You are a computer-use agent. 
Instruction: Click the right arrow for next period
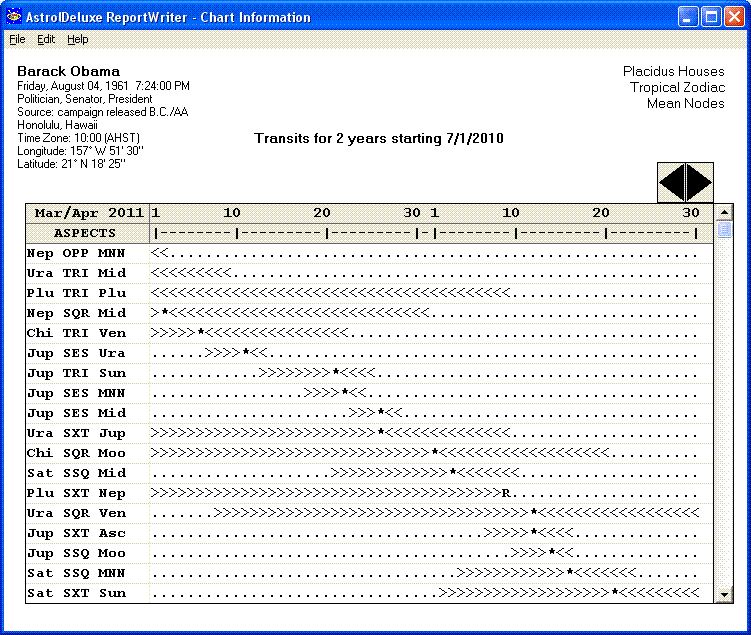699,182
